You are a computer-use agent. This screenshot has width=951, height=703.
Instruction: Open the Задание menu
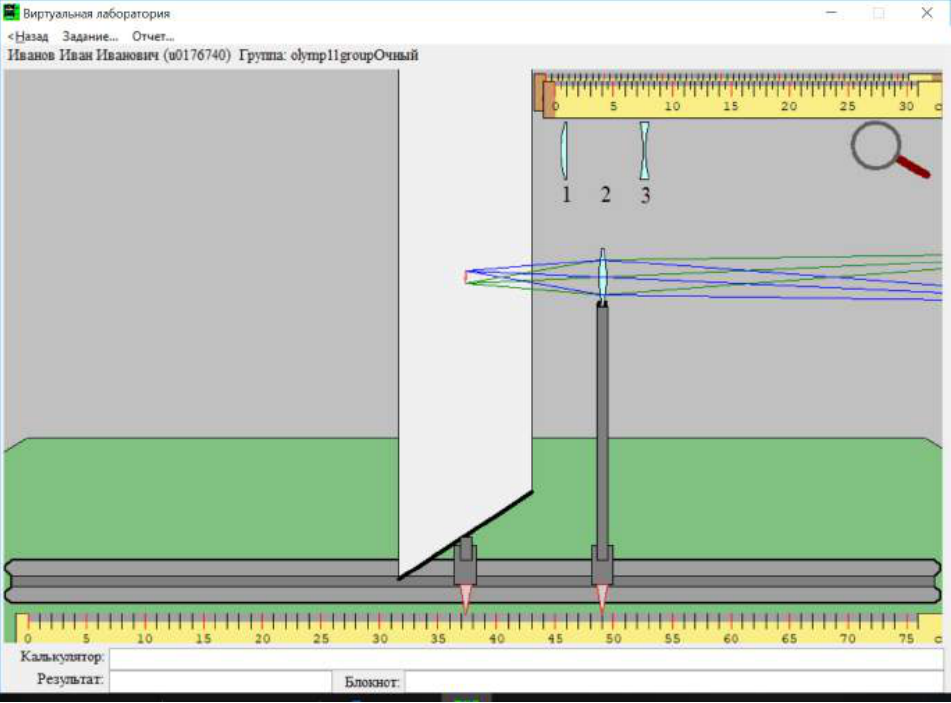[90, 36]
